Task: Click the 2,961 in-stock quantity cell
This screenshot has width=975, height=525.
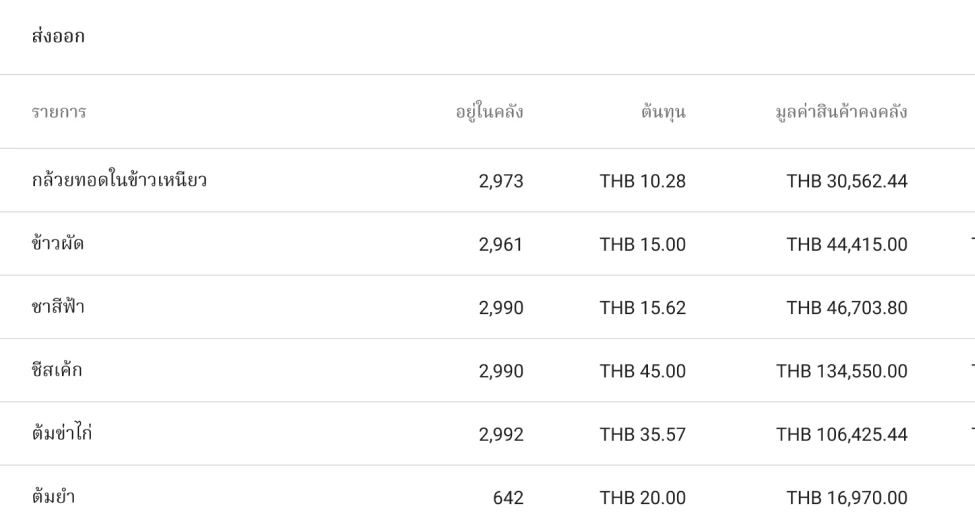Action: (x=502, y=244)
